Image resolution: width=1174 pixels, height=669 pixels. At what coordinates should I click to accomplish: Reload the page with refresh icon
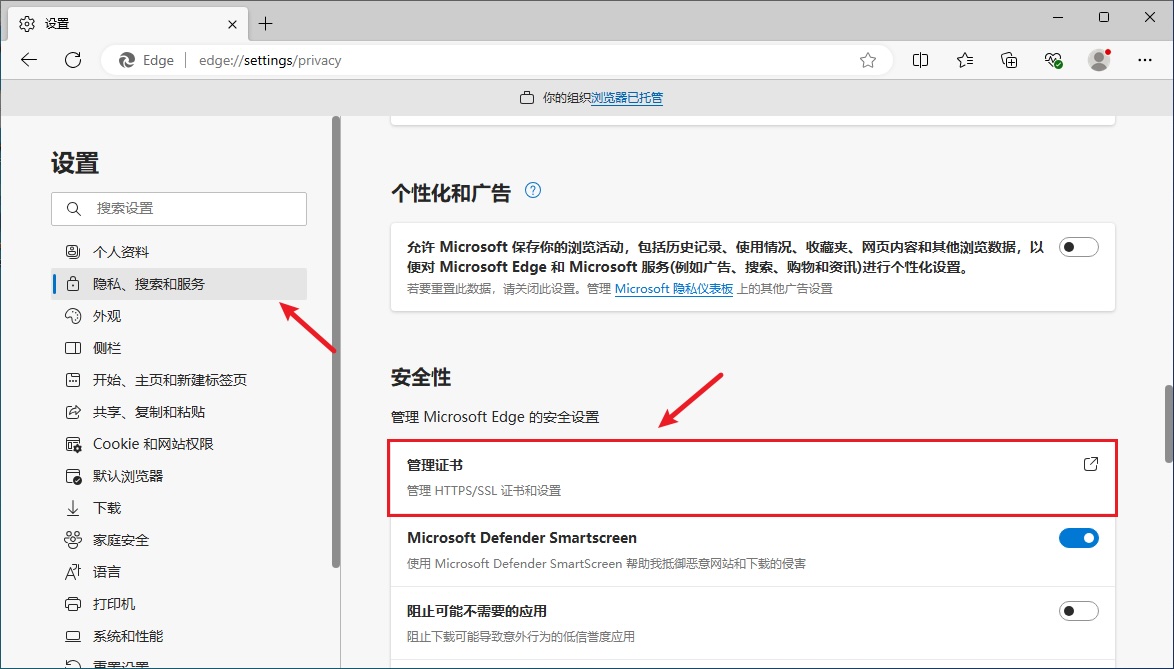coord(73,60)
